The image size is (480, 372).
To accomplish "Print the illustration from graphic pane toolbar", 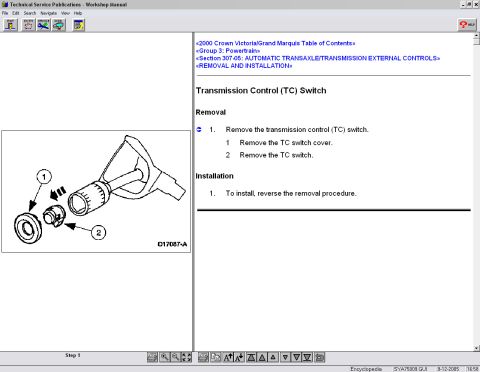I will pyautogui.click(x=152, y=357).
